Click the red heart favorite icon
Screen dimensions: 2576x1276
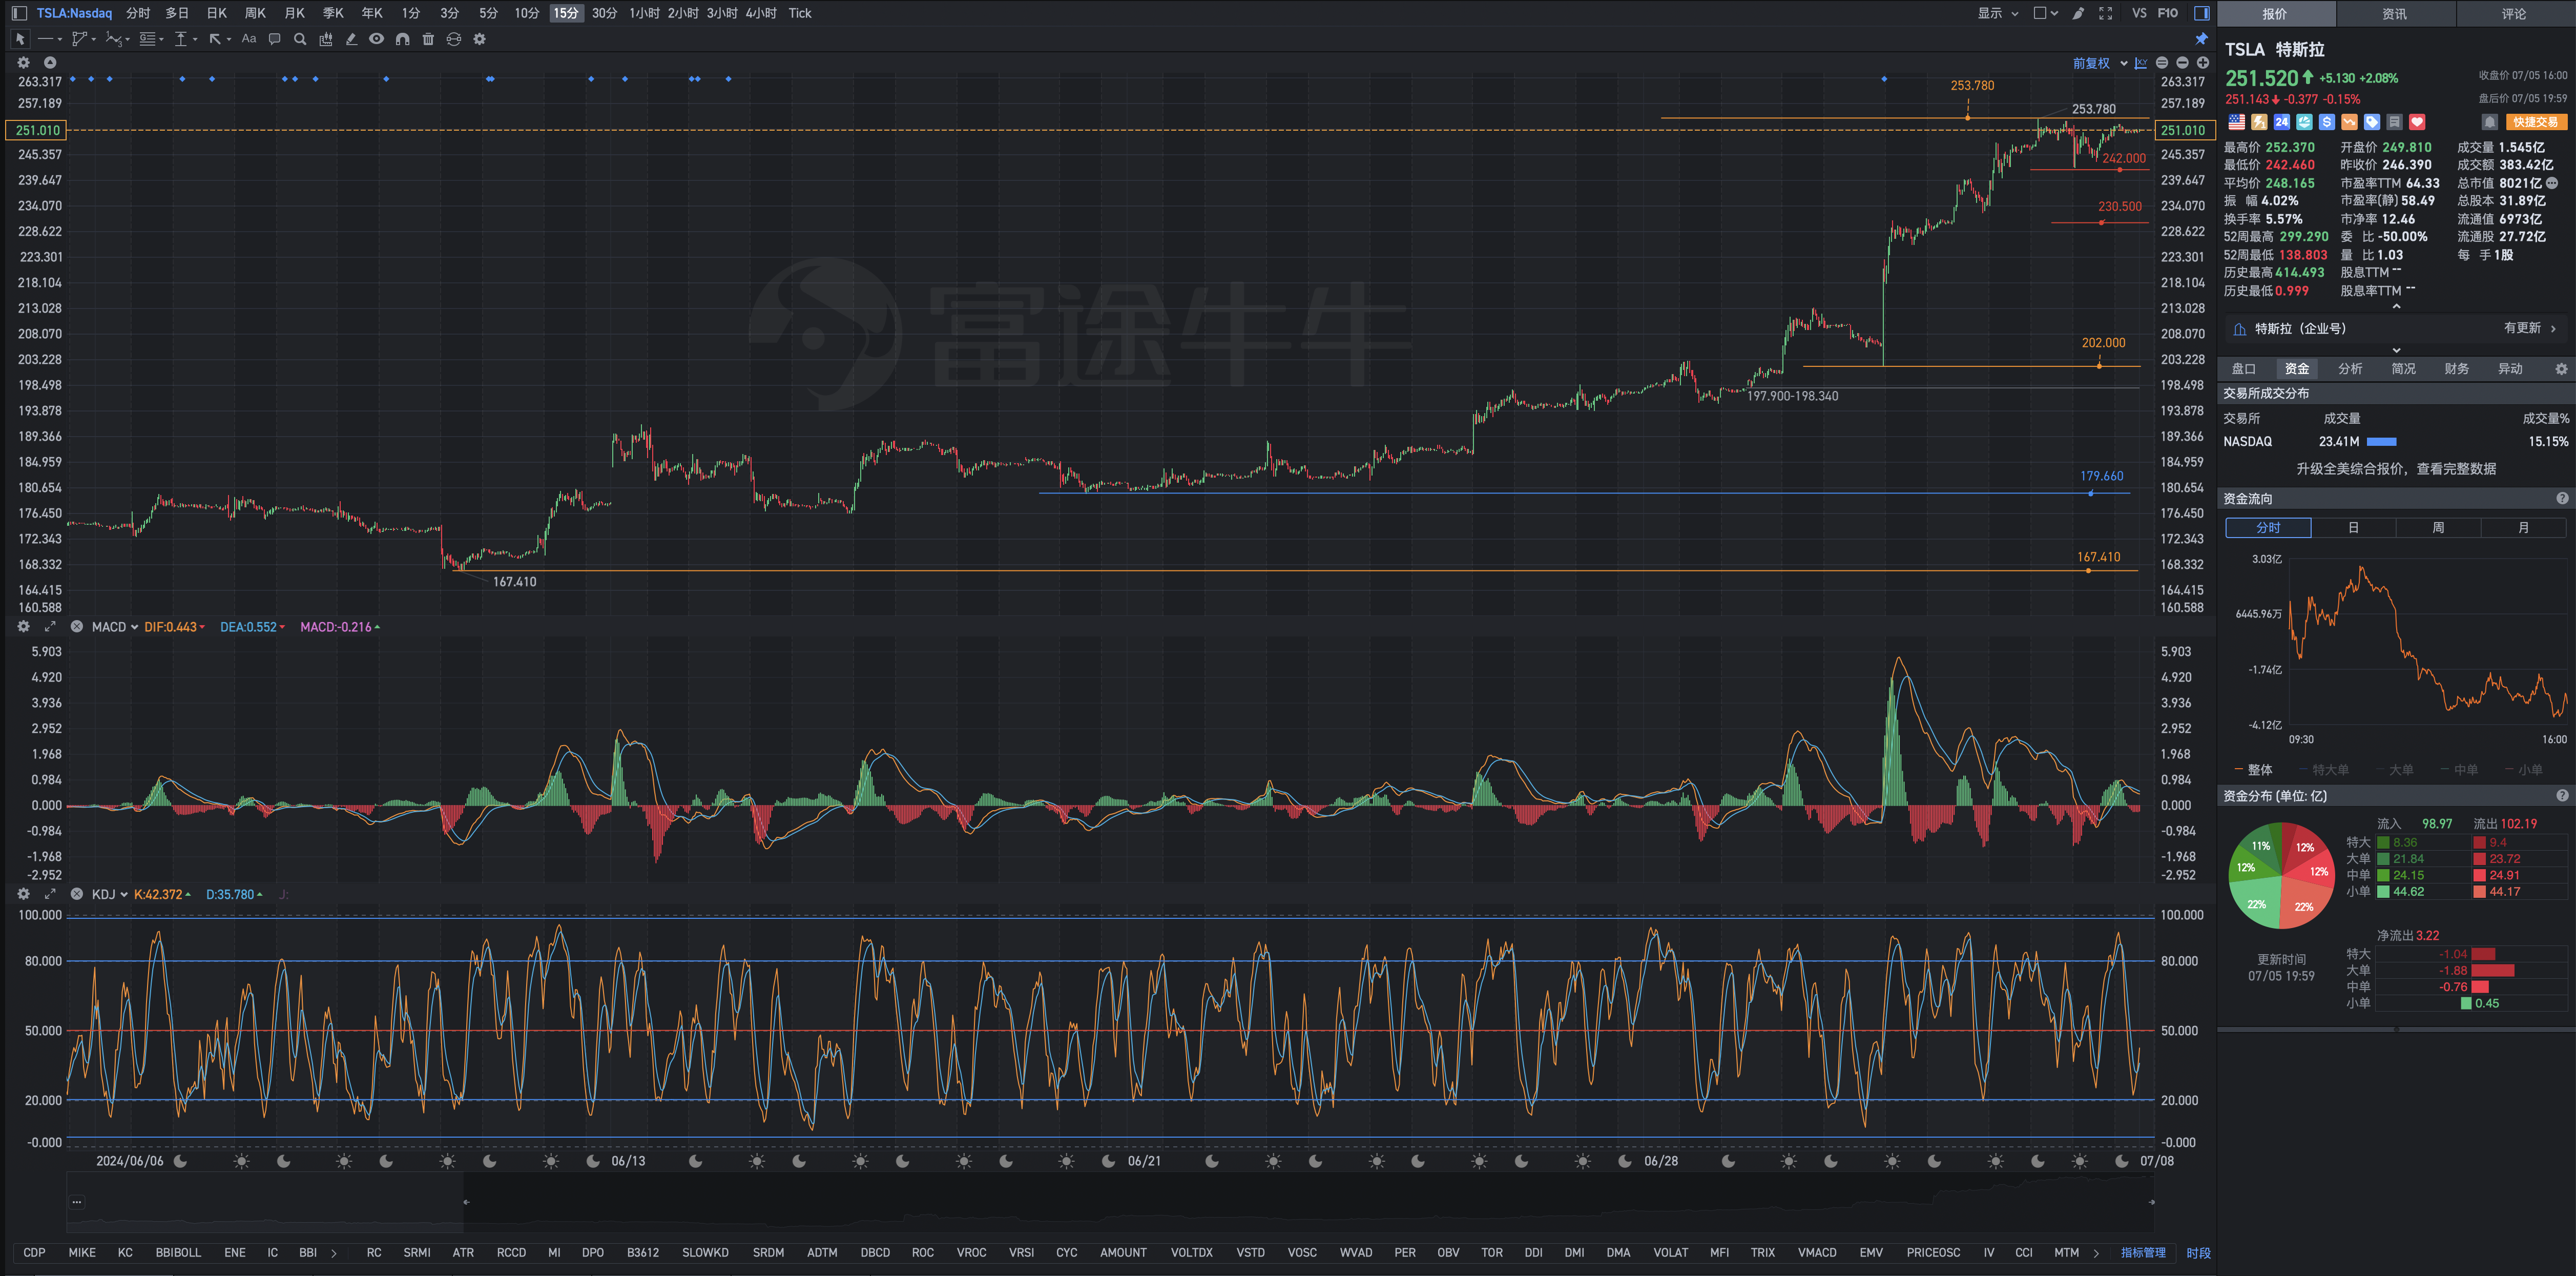(2417, 122)
